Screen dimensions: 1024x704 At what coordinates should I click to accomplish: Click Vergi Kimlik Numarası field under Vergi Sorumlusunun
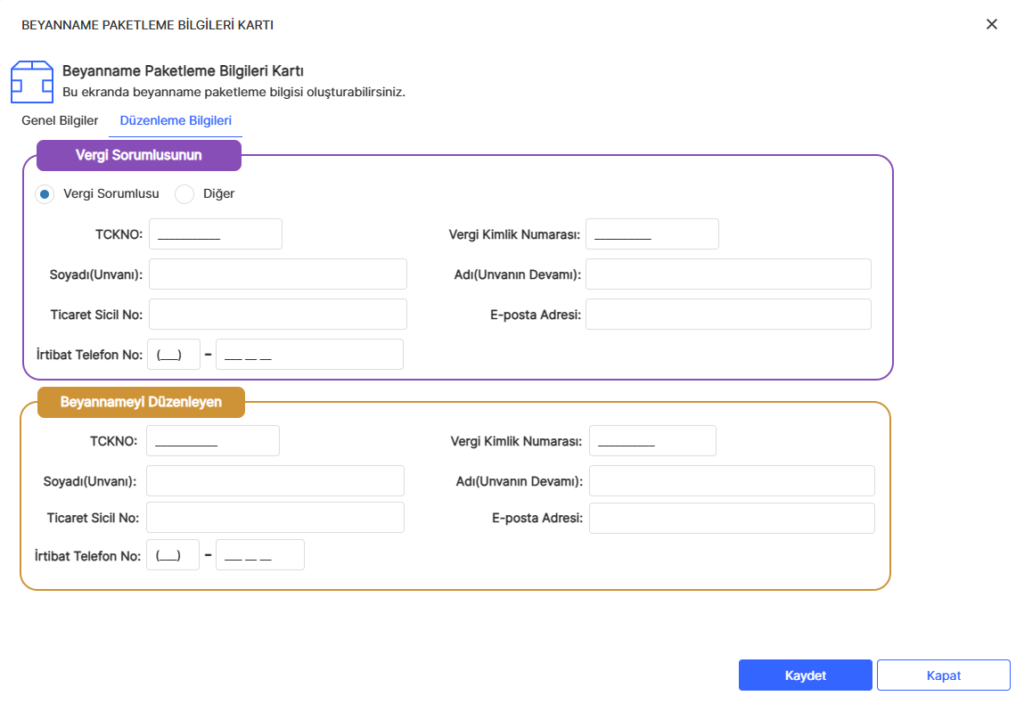point(652,234)
